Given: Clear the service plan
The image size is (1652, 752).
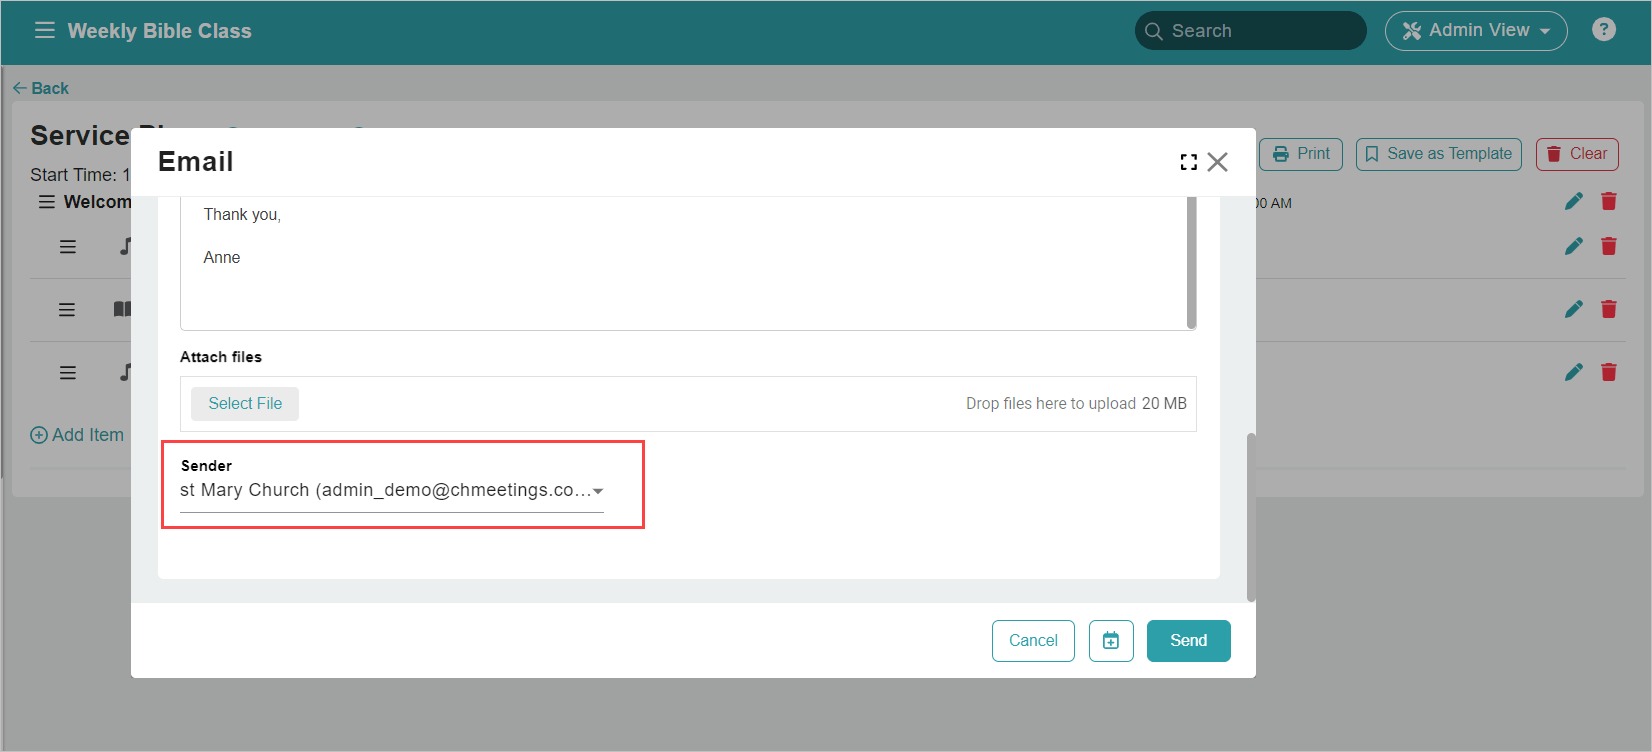Looking at the screenshot, I should (x=1577, y=154).
